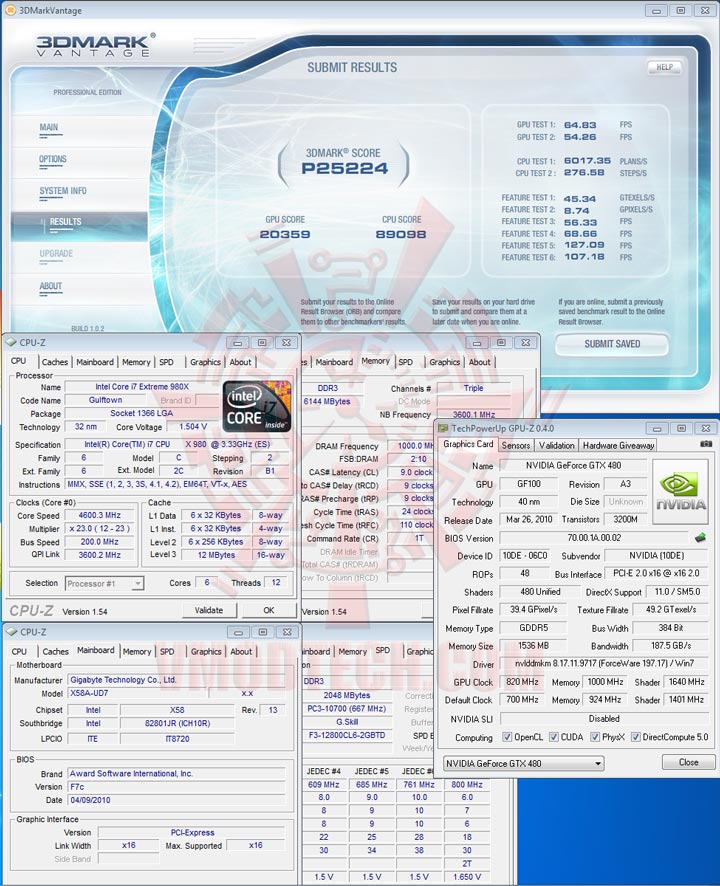
Task: Click the BIOS Version F7c field
Action: click(x=176, y=787)
